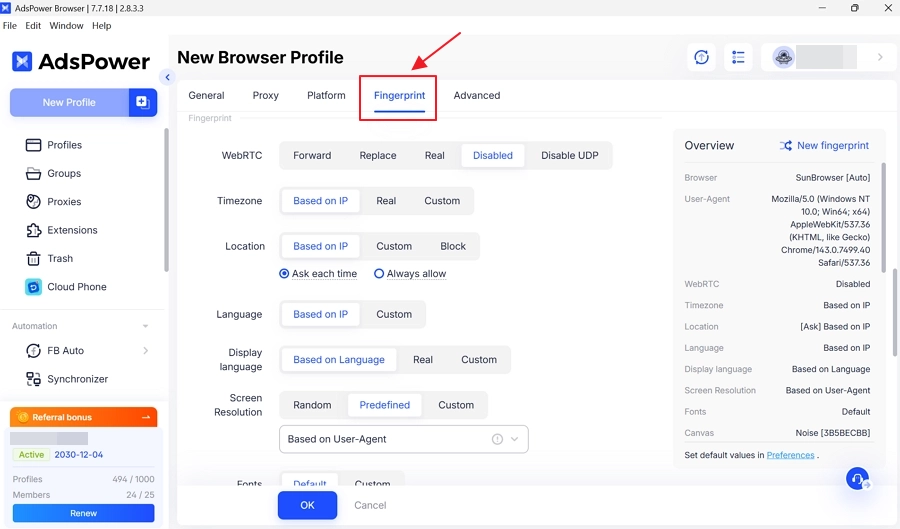Click the arrow on Referral bonus banner
Viewport: 900px width, 529px height.
(146, 417)
